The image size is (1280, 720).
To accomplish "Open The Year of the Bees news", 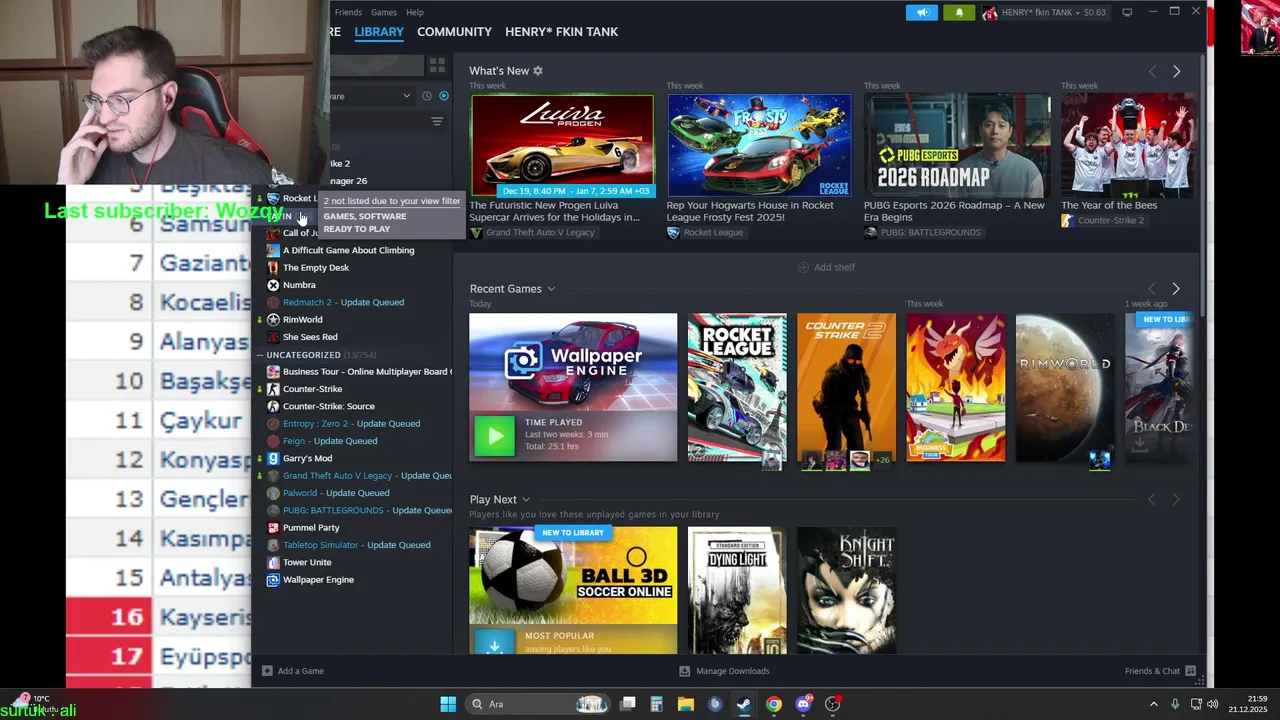I will [x=1128, y=146].
